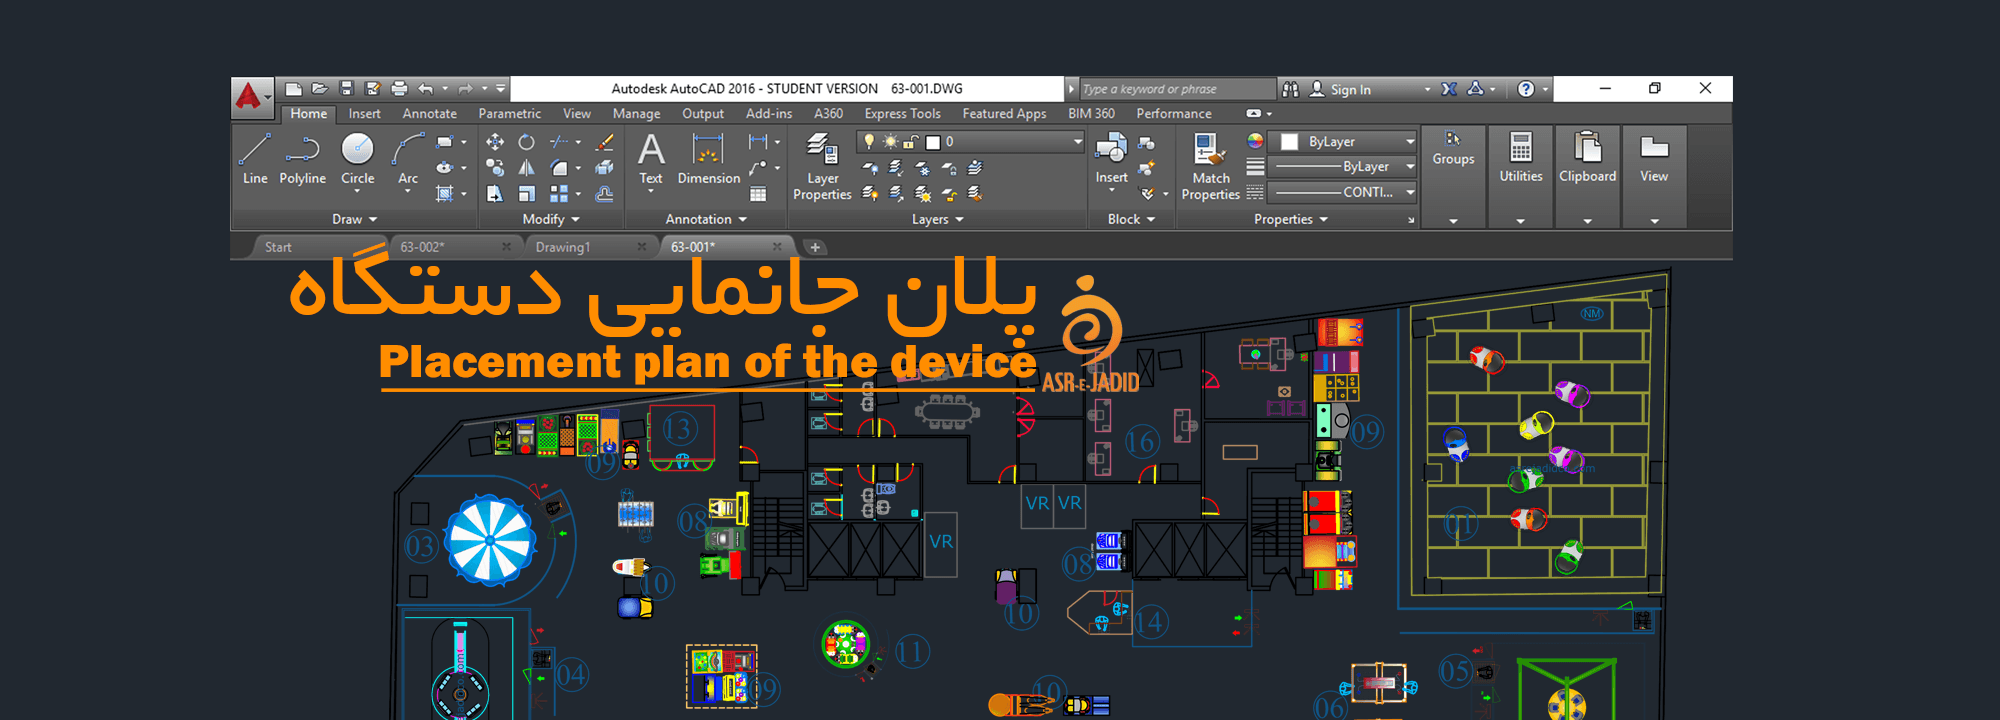The height and width of the screenshot is (720, 2000).
Task: Select the Rotate tool
Action: tap(527, 142)
